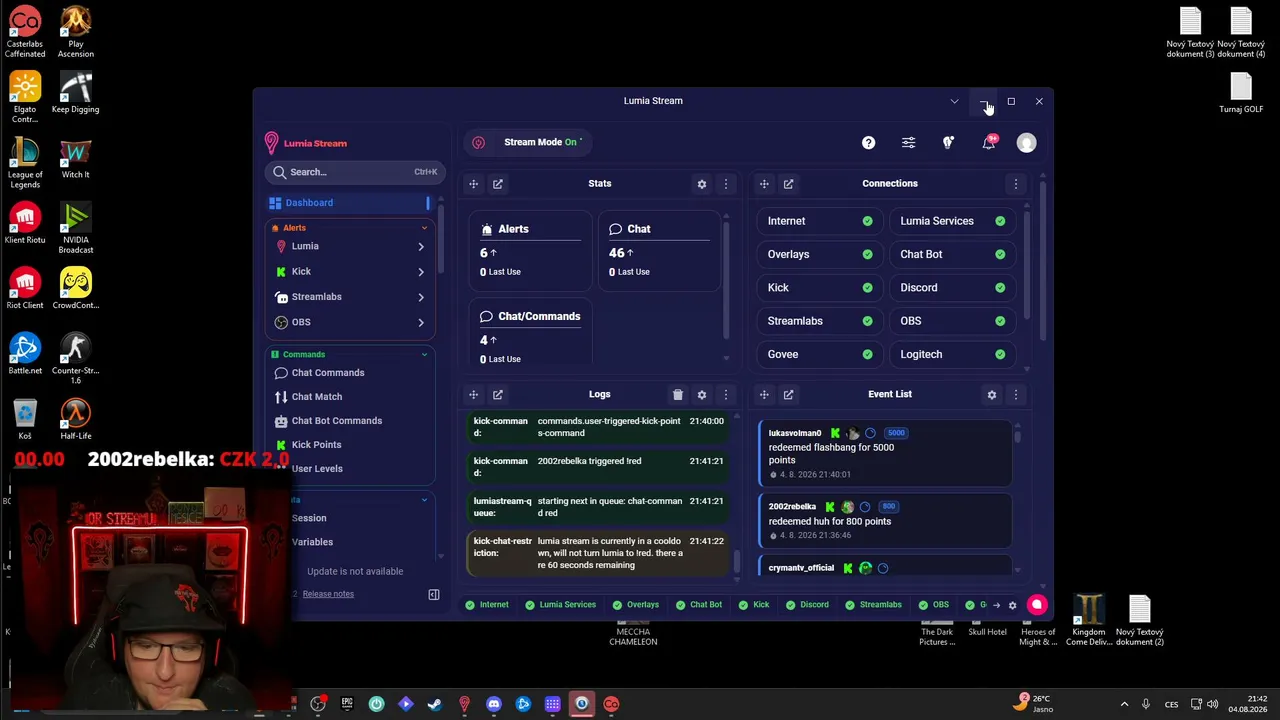The image size is (1280, 720).
Task: Focus the sidebar Search field
Action: (354, 172)
